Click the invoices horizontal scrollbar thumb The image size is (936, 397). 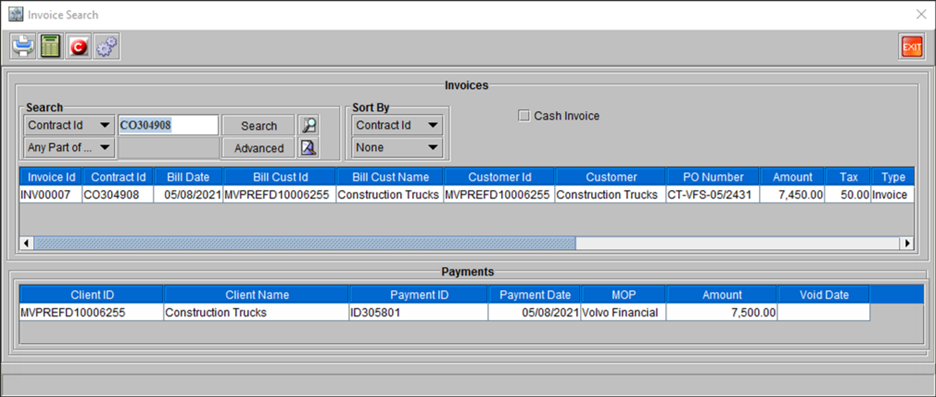(304, 243)
